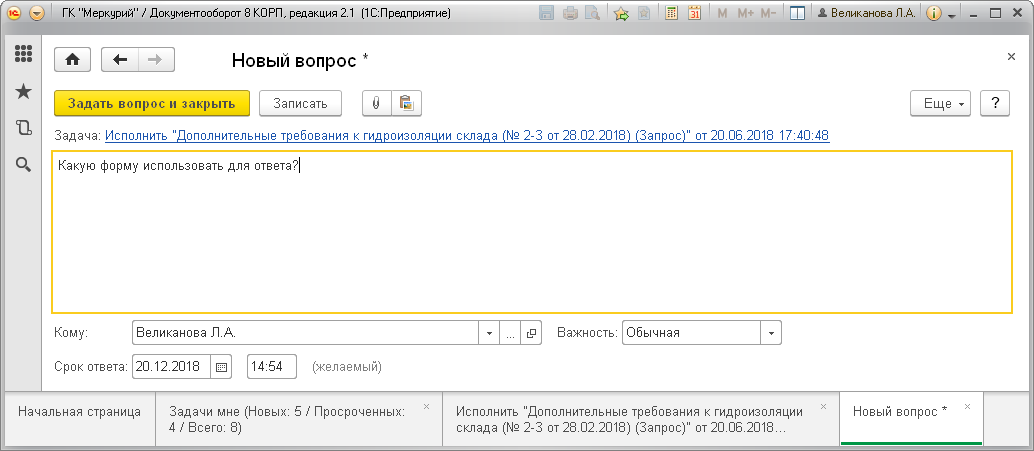Click Print preview icon in title bar

[x=593, y=13]
